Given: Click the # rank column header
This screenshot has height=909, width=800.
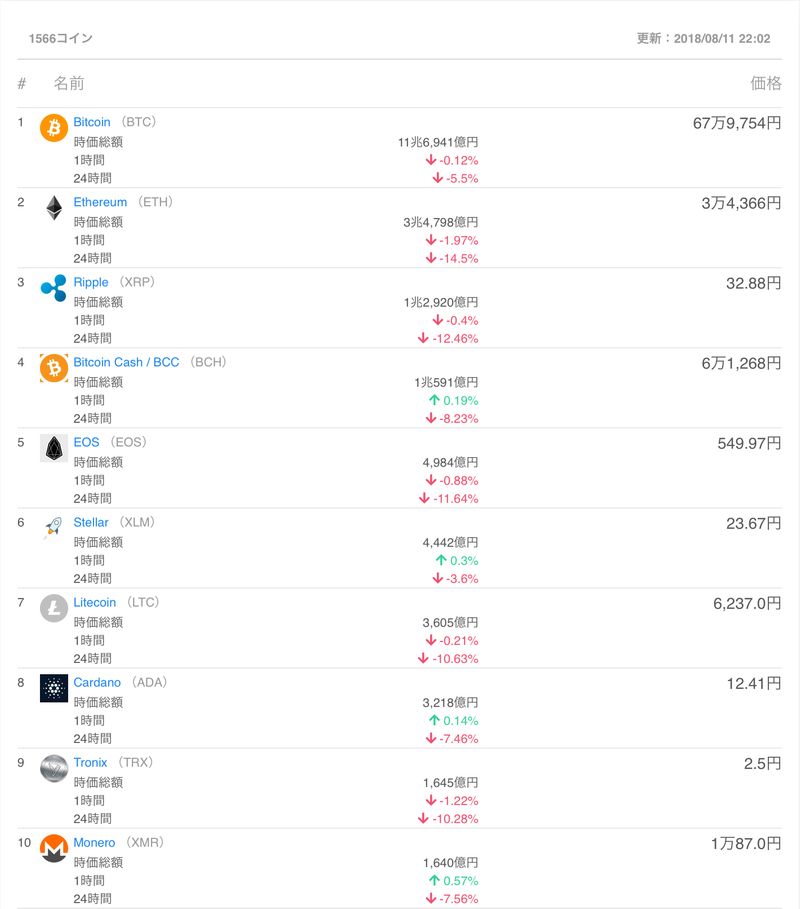Looking at the screenshot, I should tap(22, 83).
